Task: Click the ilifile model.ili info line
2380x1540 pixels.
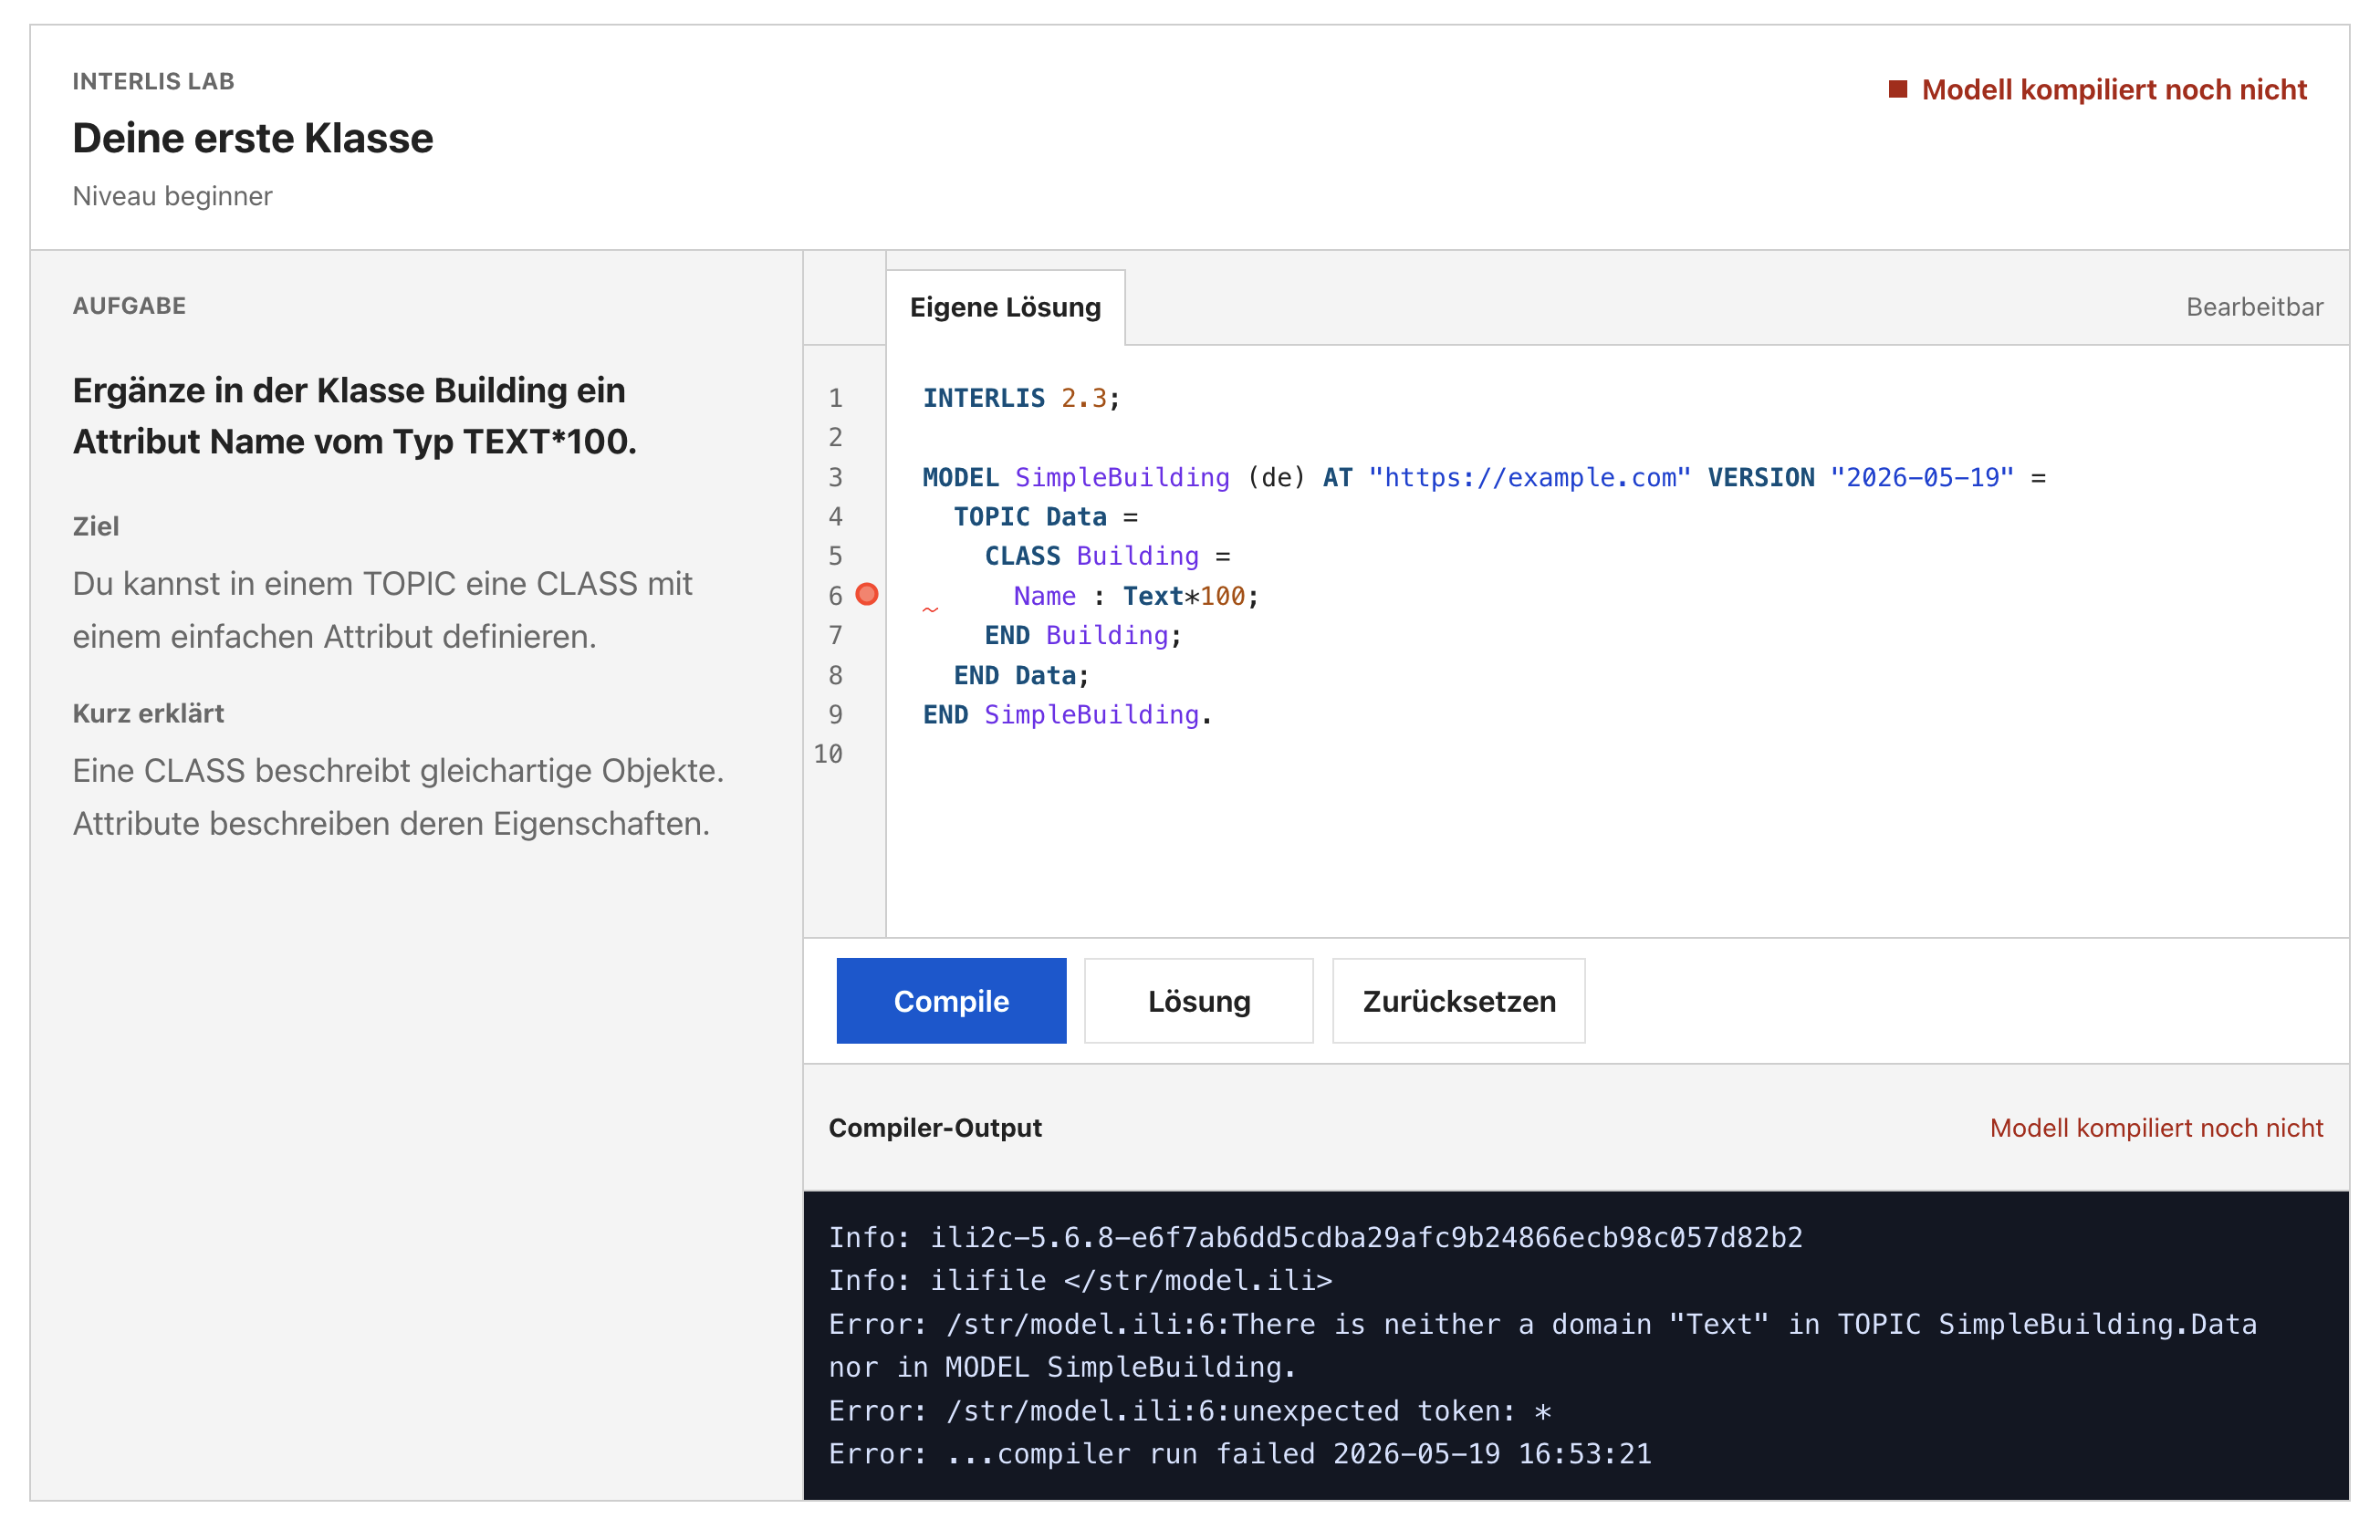Action: click(1080, 1281)
